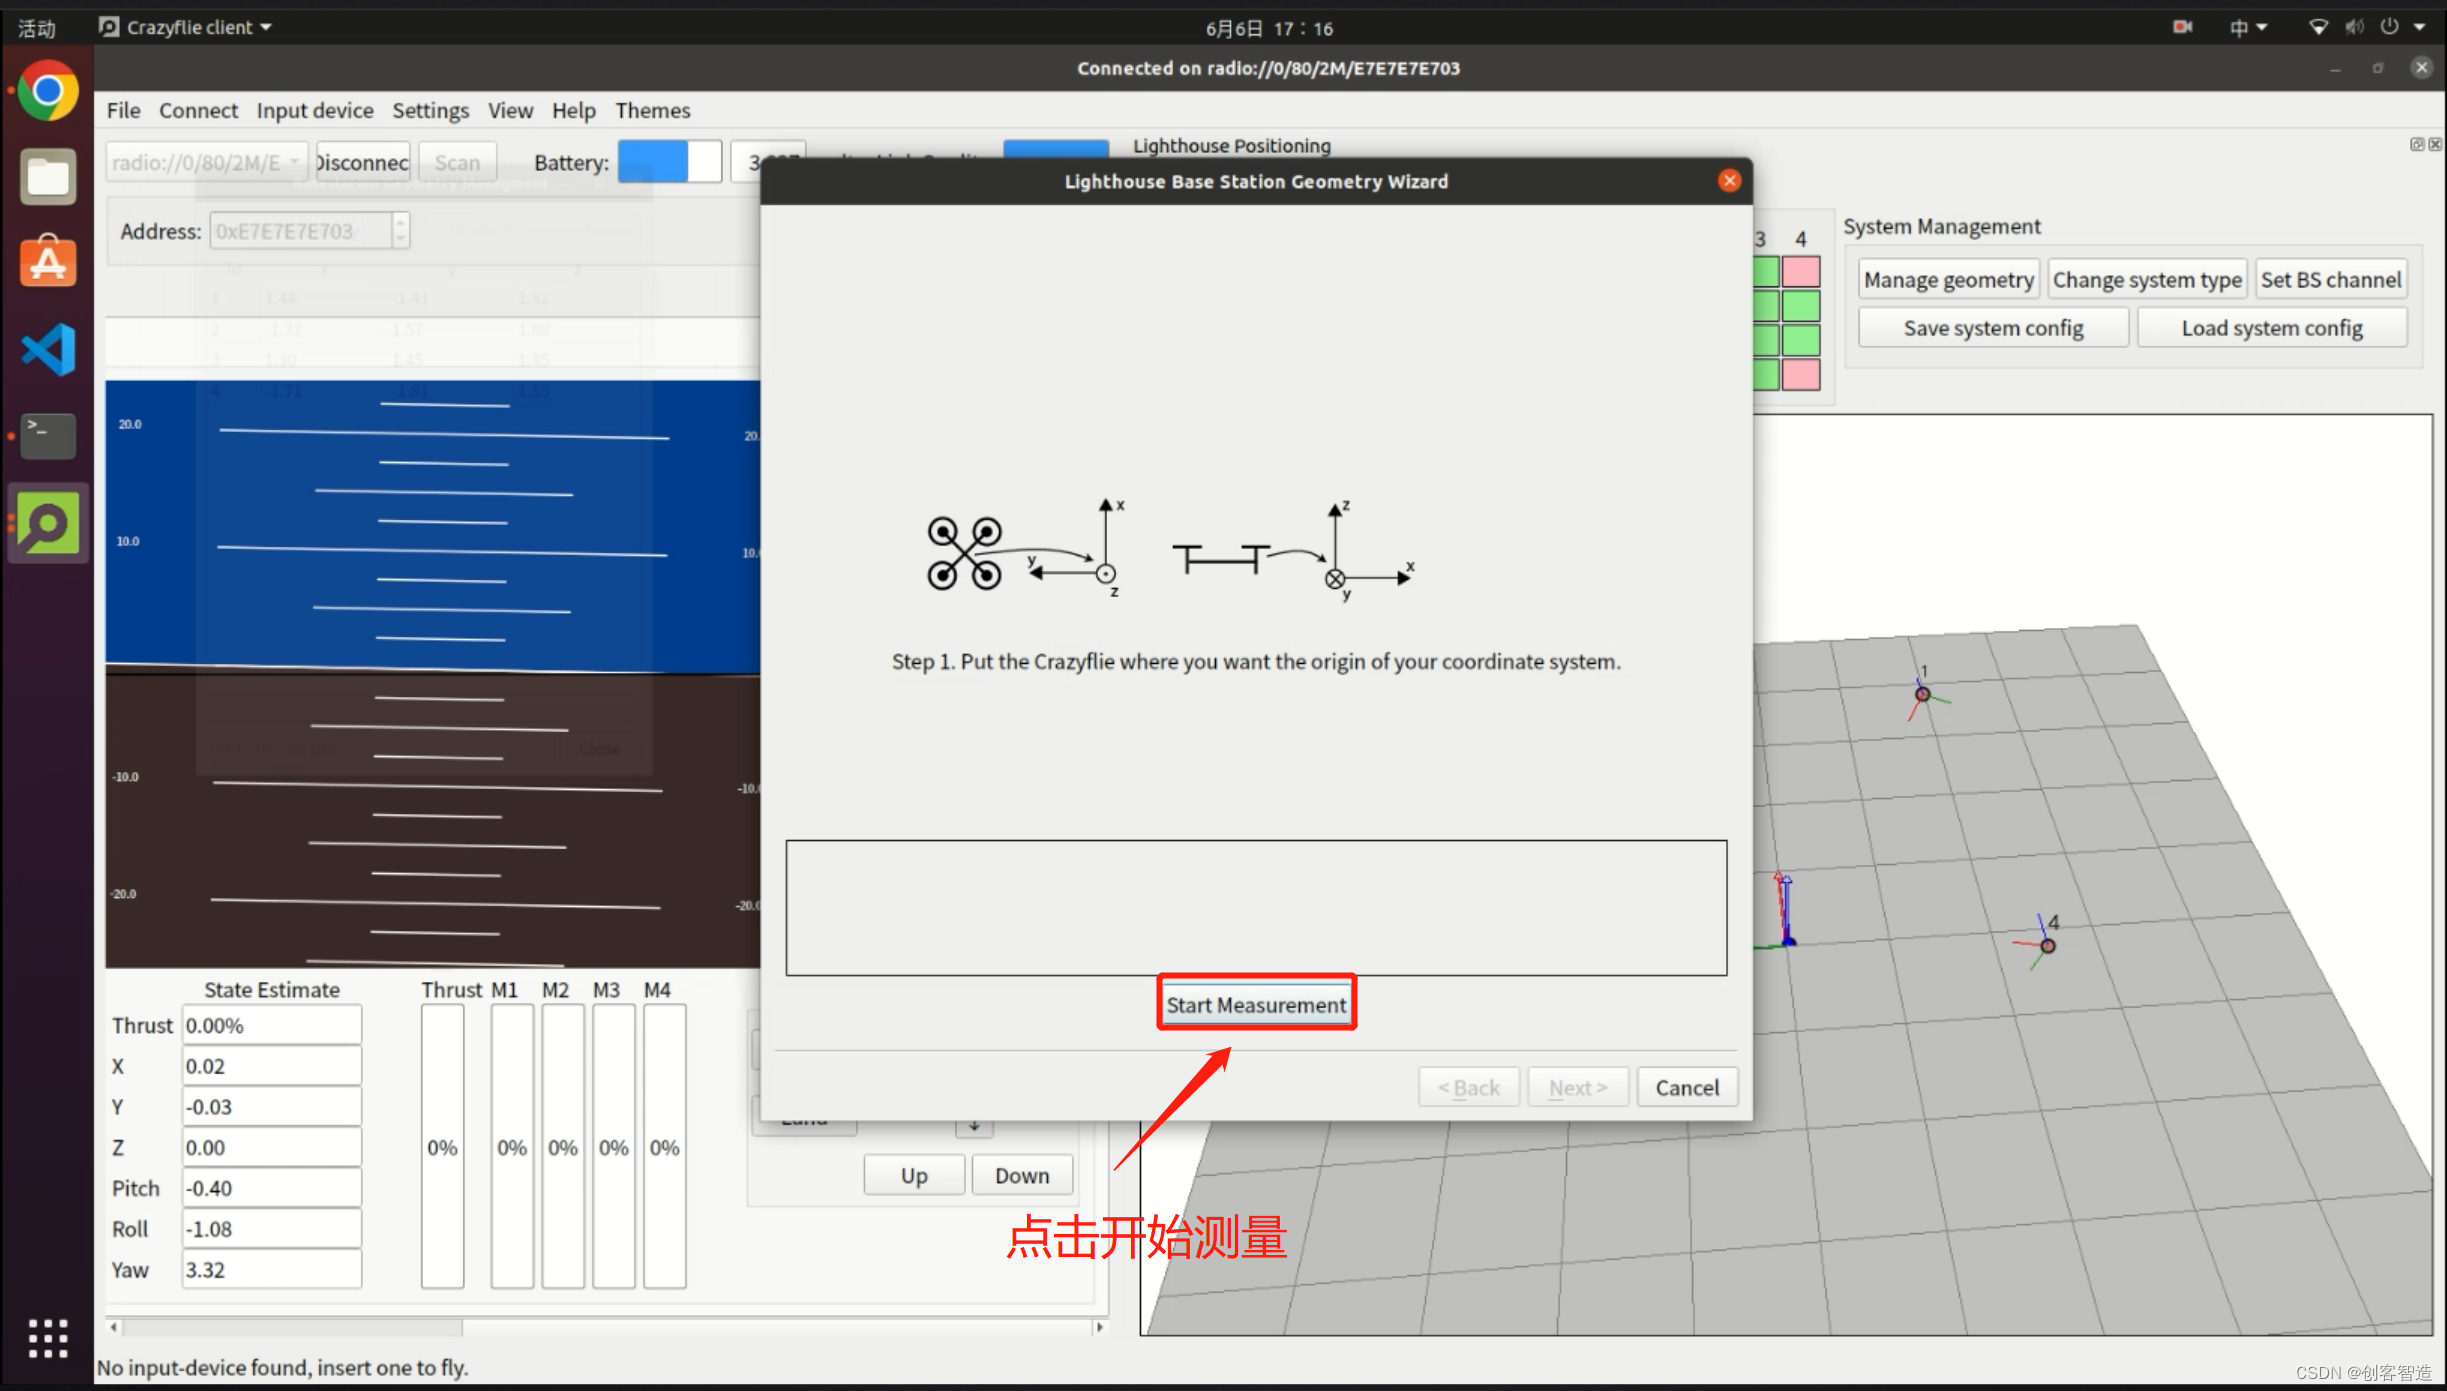
Task: Click the horizontal scrollbar at bottom
Action: tap(290, 1327)
